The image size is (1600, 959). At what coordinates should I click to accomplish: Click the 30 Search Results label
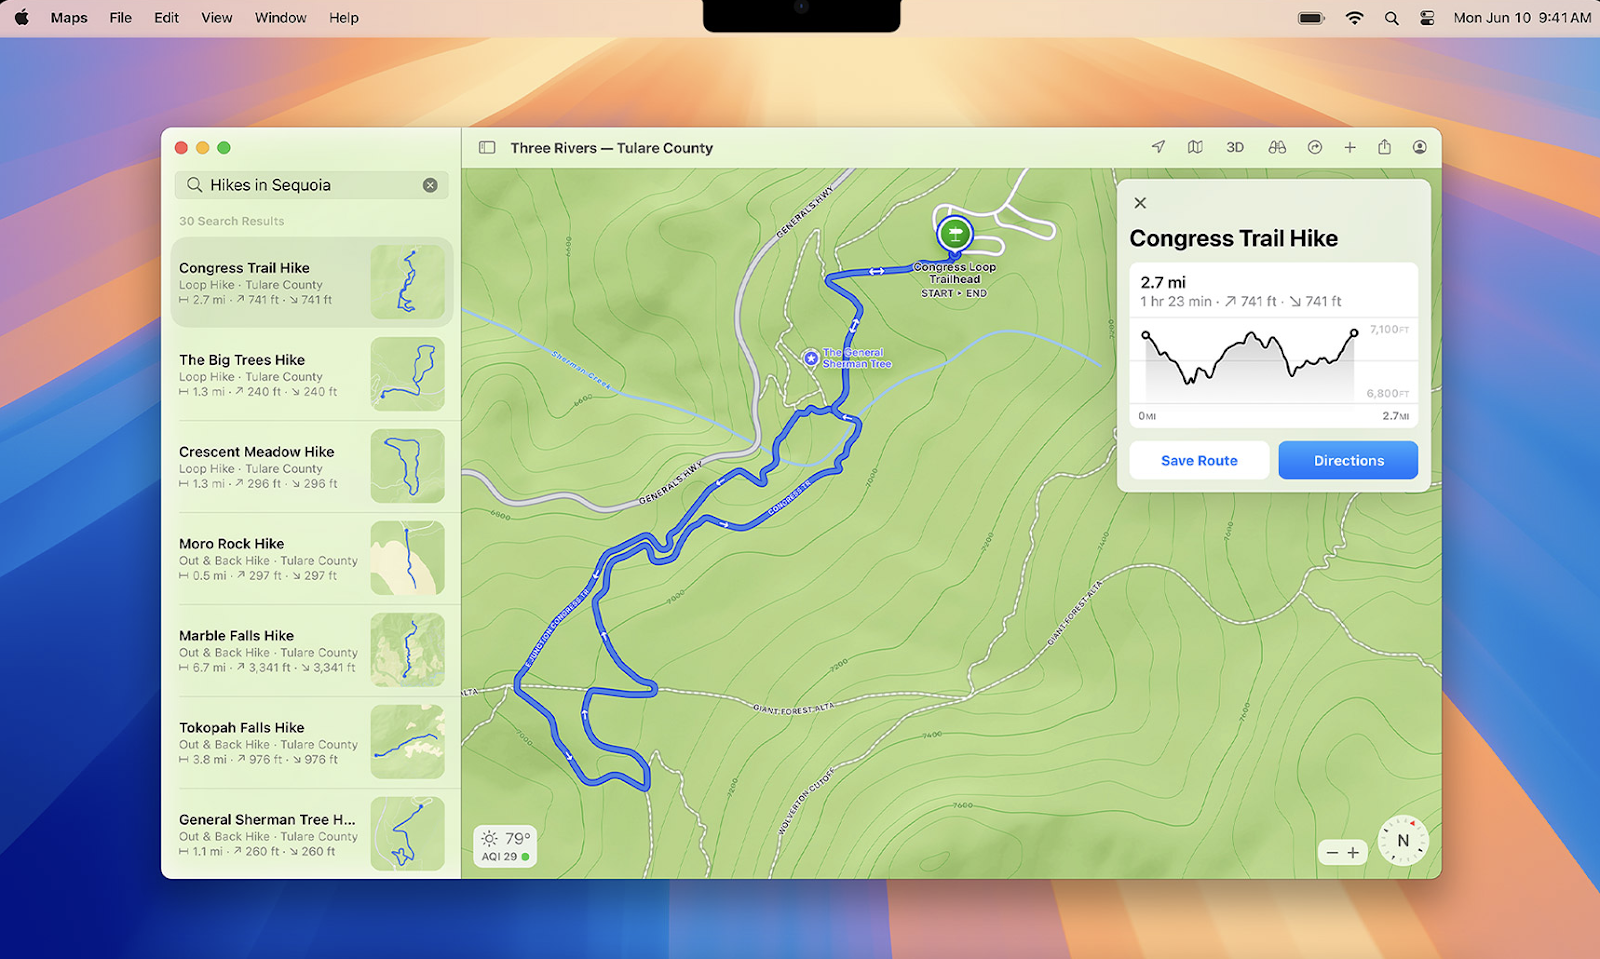coord(231,221)
